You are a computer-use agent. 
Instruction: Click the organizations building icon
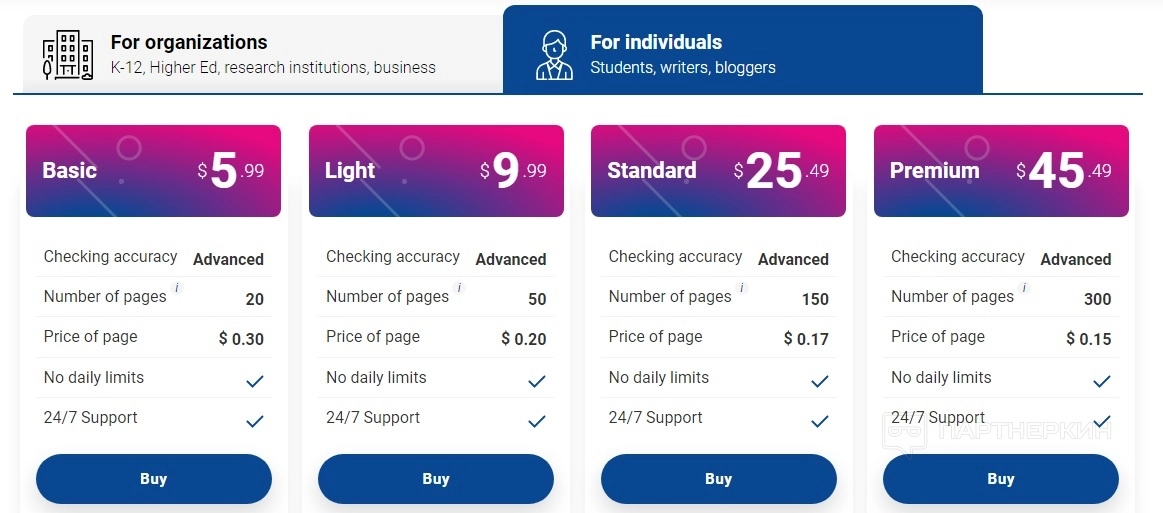(68, 55)
